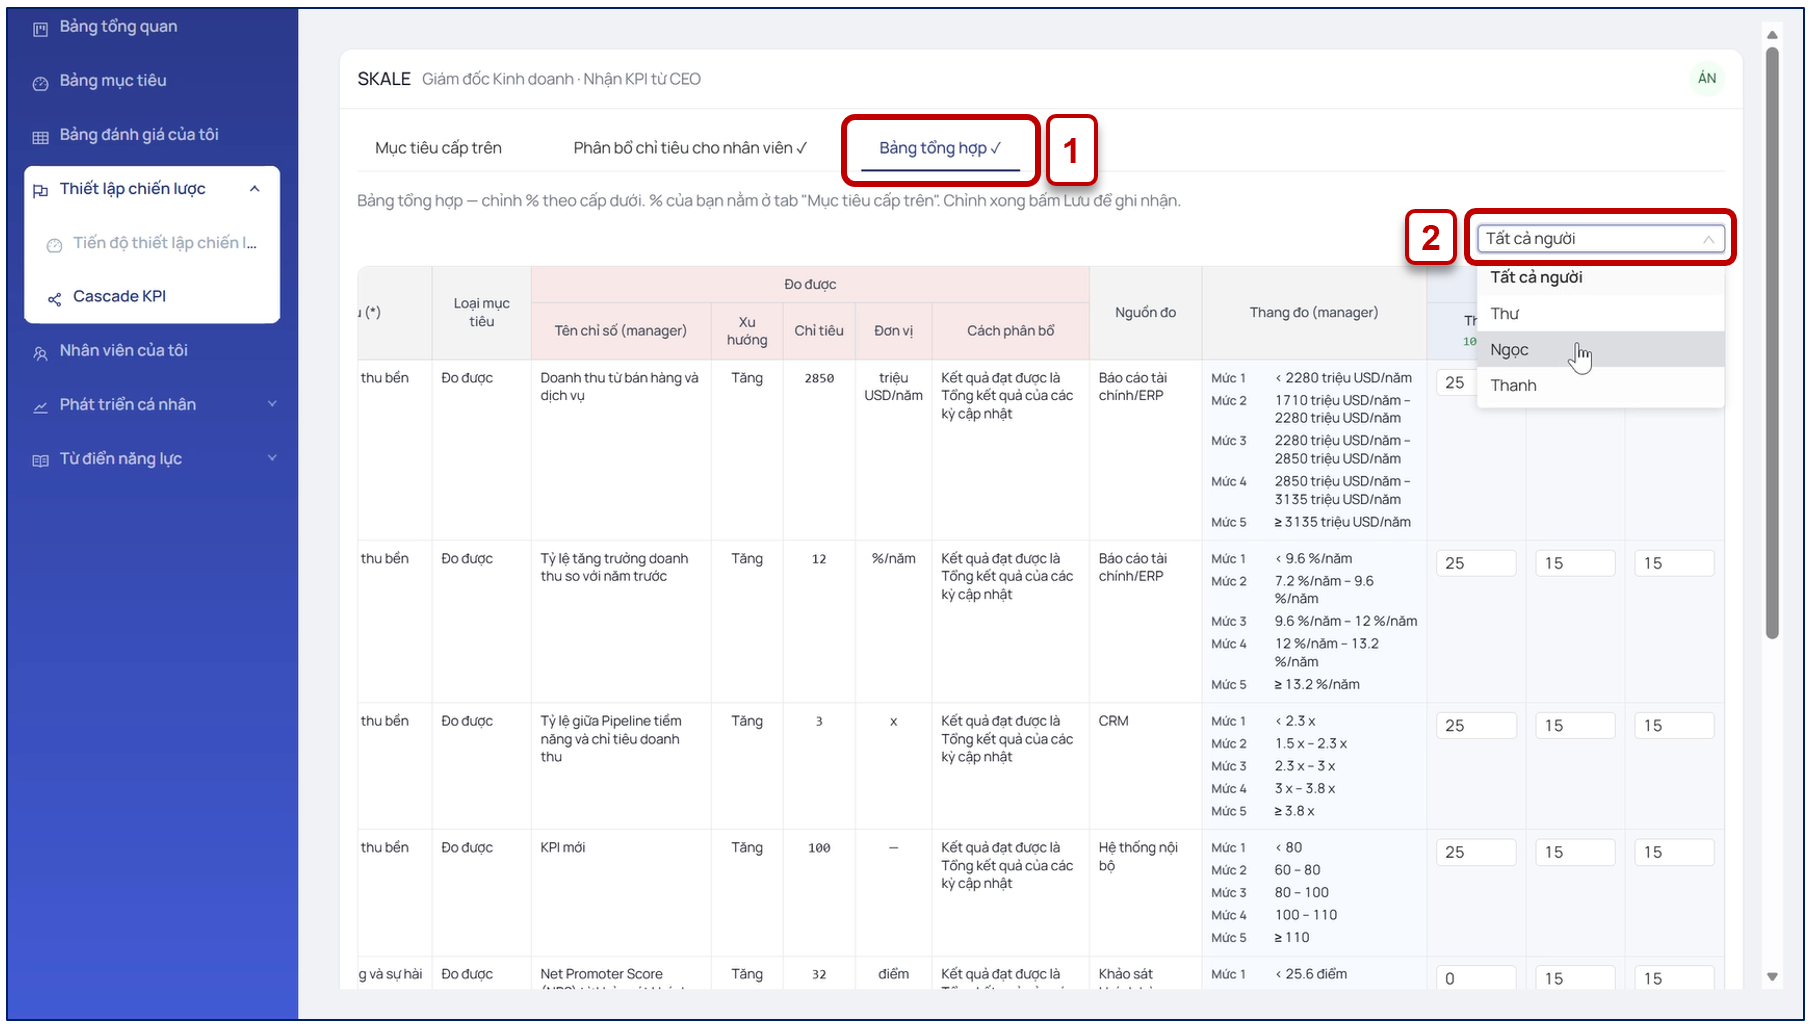The width and height of the screenshot is (1812, 1024).
Task: Click the 'Đơn vị' column header
Action: (x=894, y=331)
